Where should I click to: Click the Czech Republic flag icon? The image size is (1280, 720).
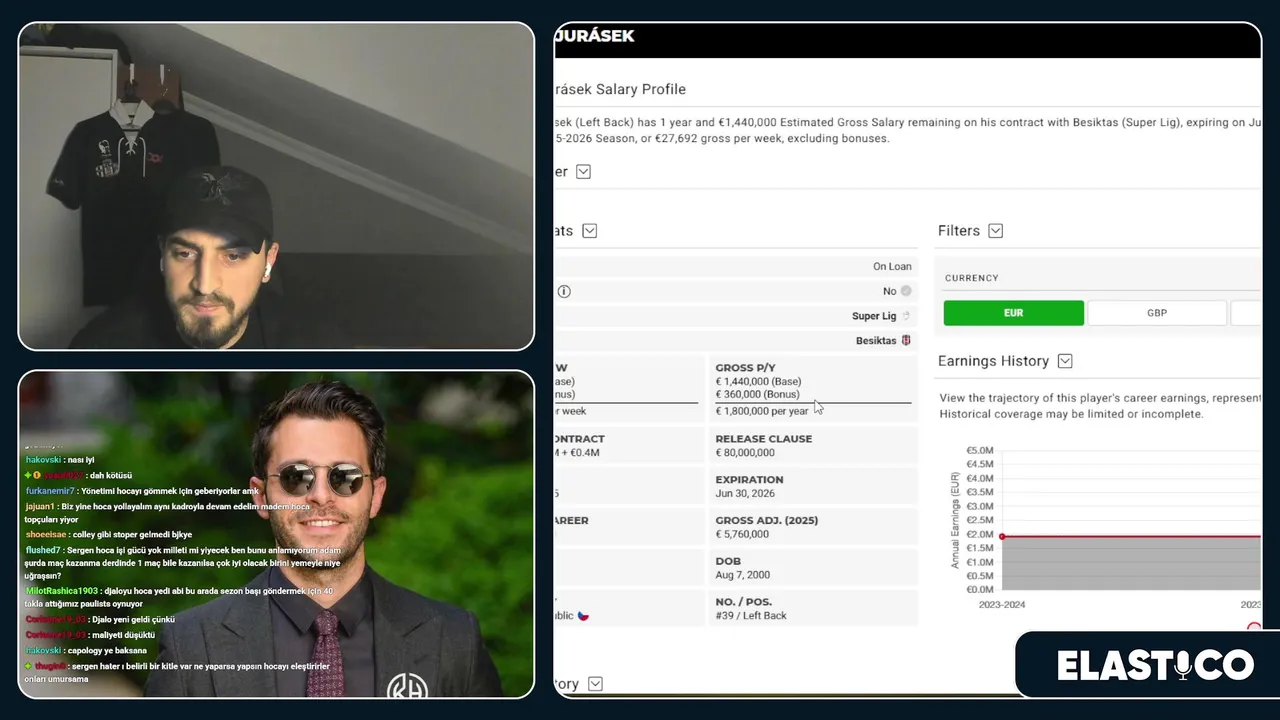pos(583,616)
